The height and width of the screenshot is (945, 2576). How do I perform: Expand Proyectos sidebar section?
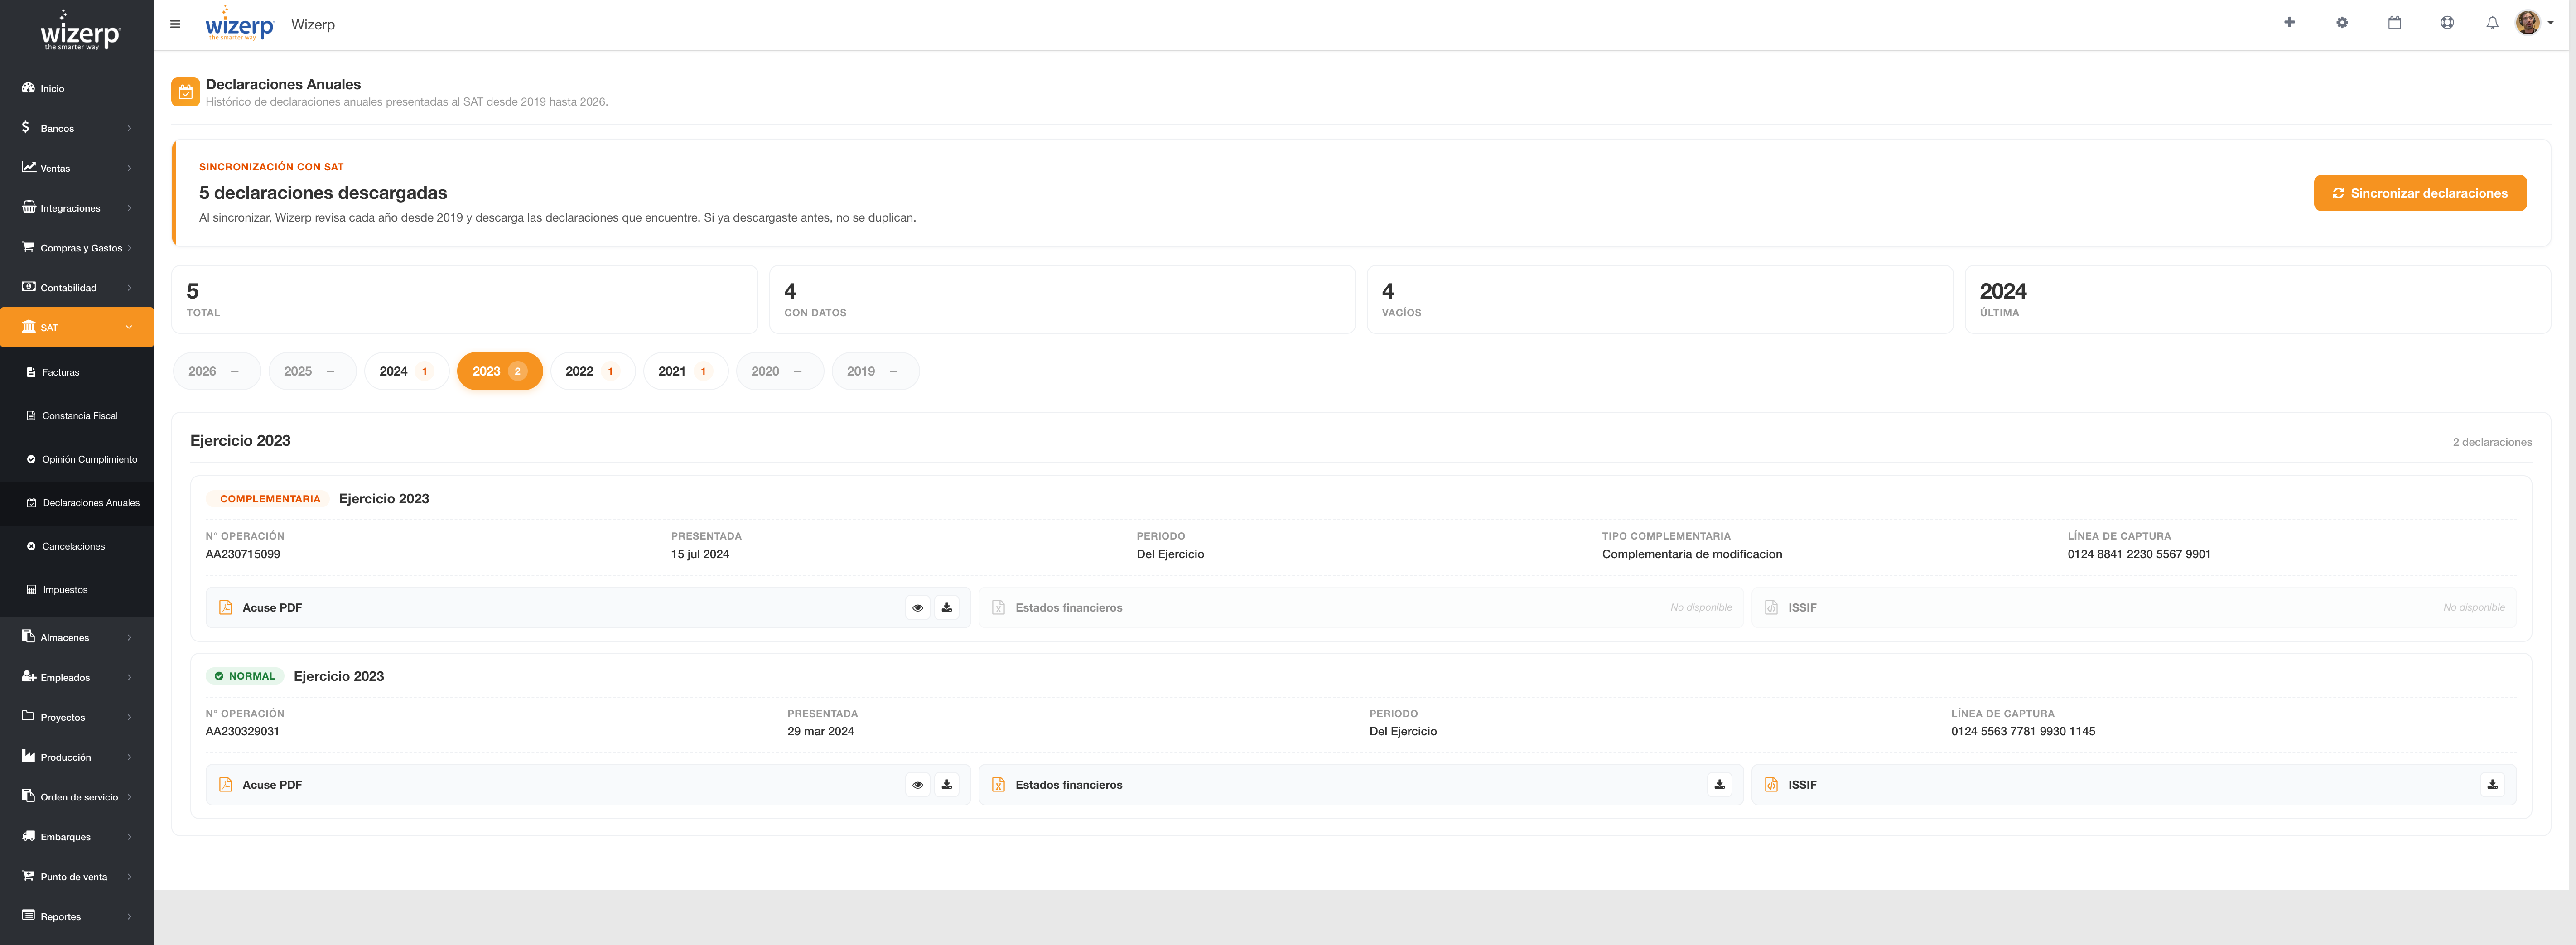[77, 717]
